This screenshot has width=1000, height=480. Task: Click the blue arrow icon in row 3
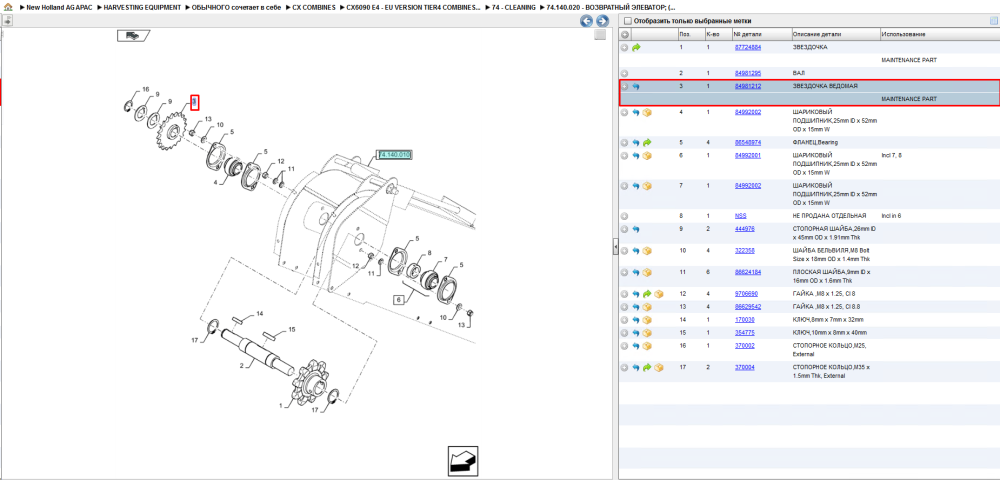(636, 86)
